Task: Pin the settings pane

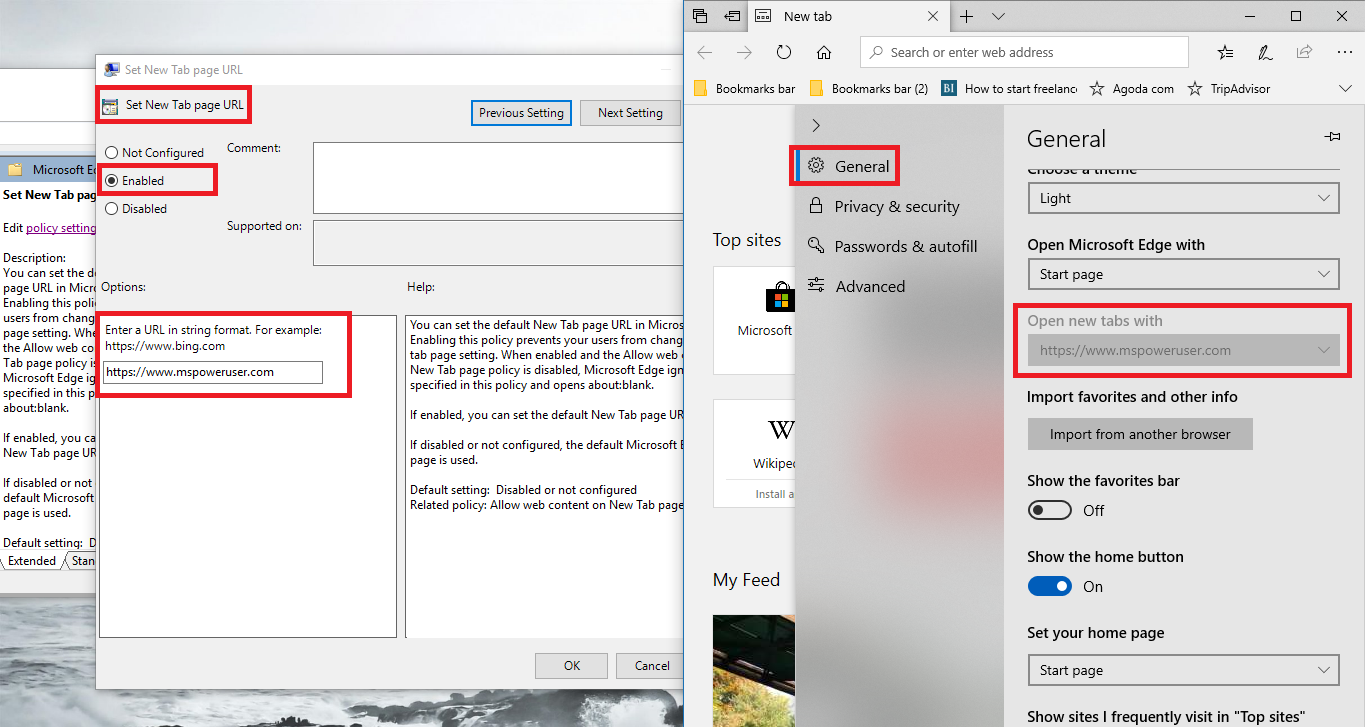Action: click(1331, 137)
